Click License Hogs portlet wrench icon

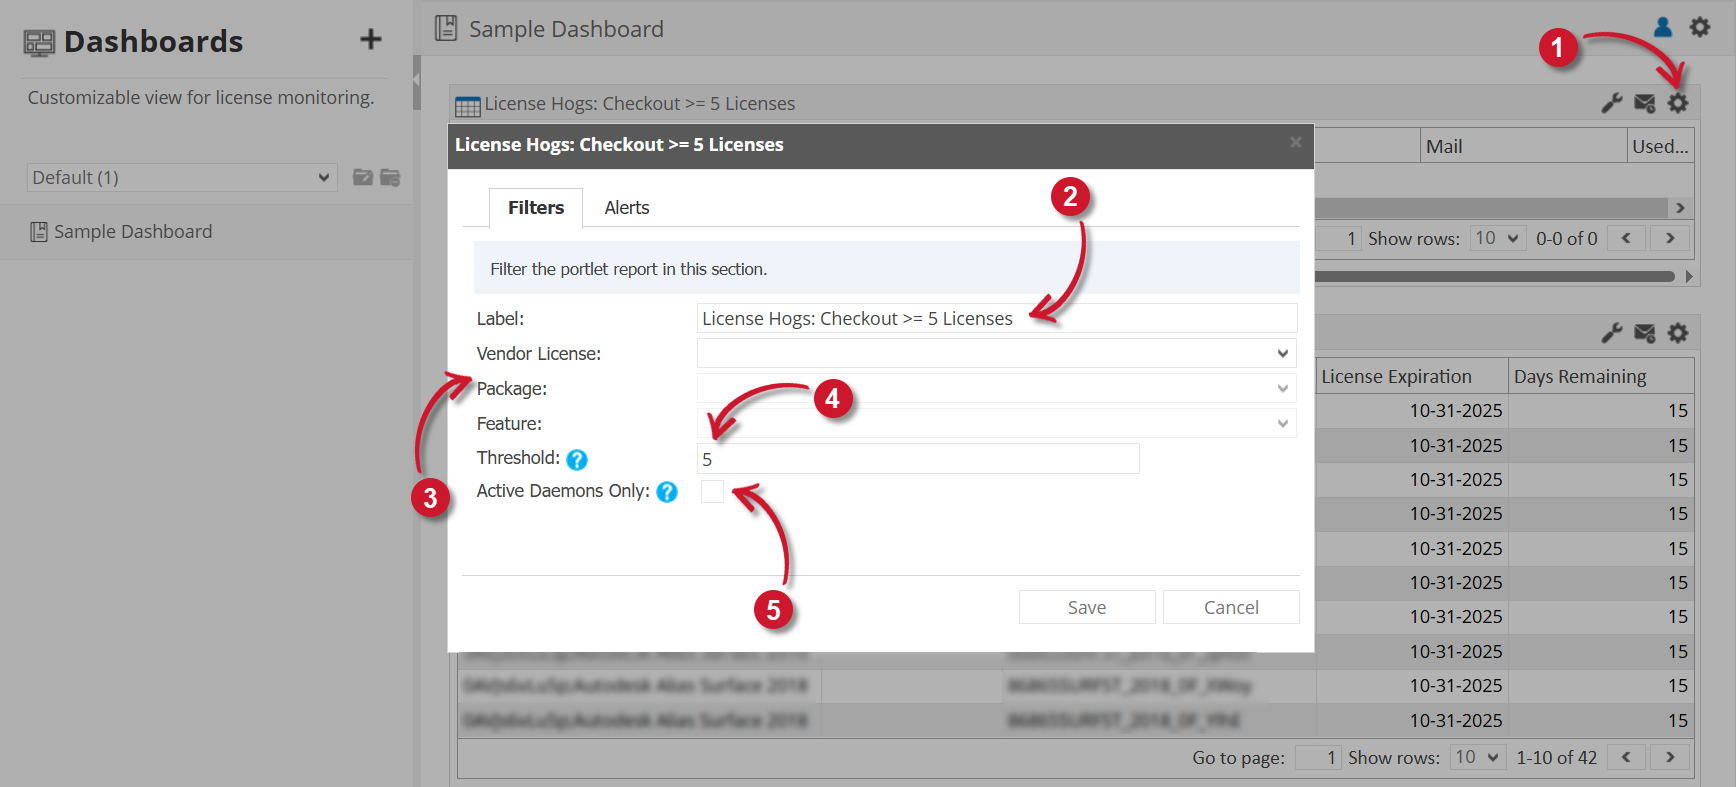click(x=1612, y=103)
